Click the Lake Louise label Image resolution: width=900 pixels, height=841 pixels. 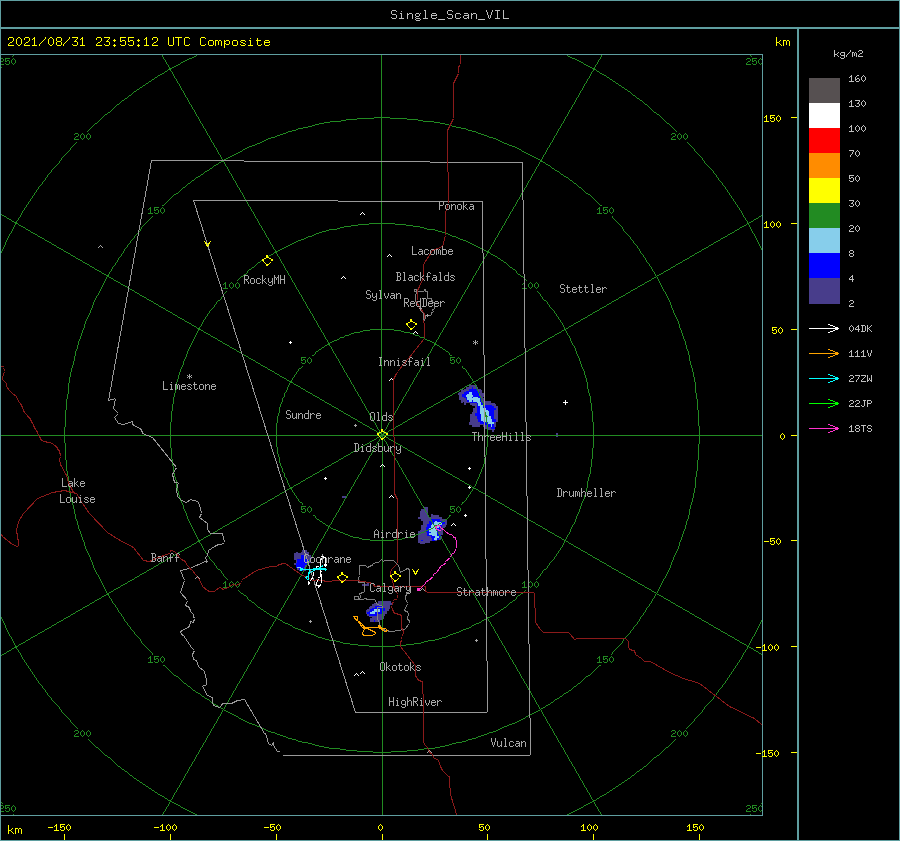(77, 491)
